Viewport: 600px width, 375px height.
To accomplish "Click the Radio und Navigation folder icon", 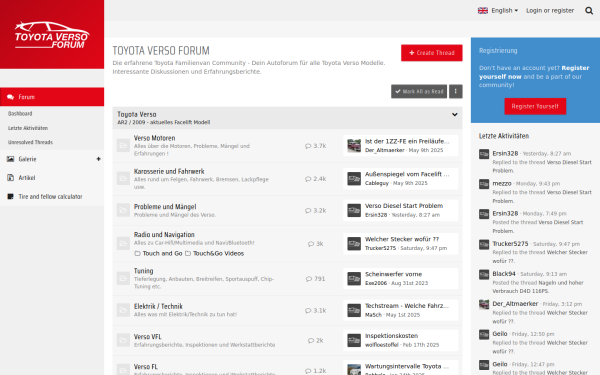I will [123, 243].
